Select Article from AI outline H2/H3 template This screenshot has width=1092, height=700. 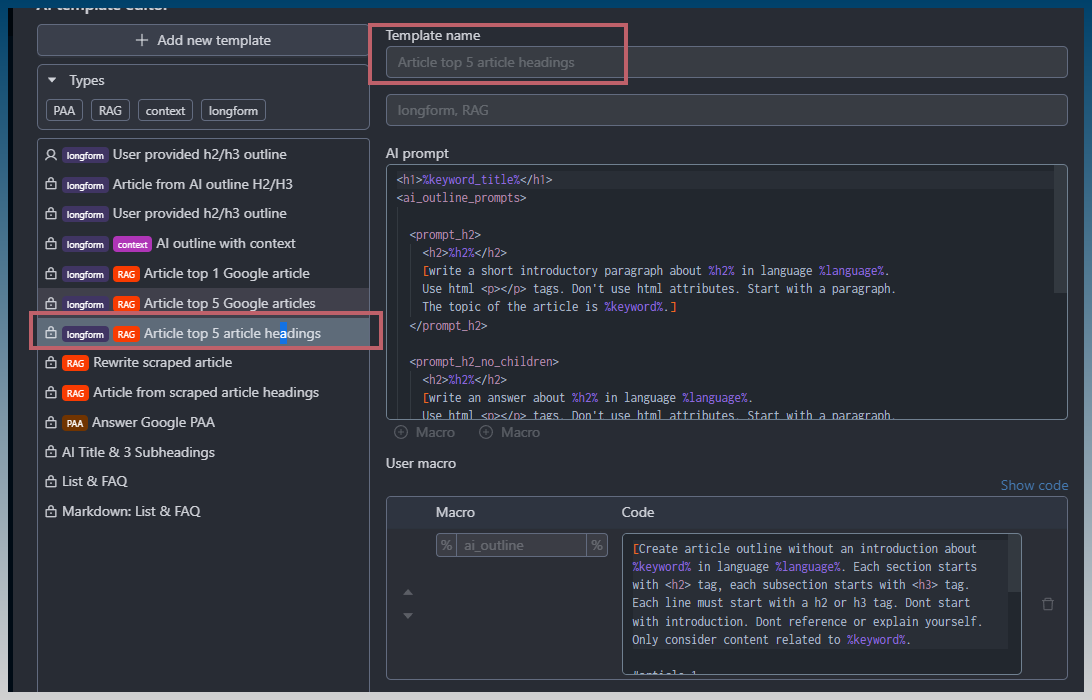coord(203,185)
